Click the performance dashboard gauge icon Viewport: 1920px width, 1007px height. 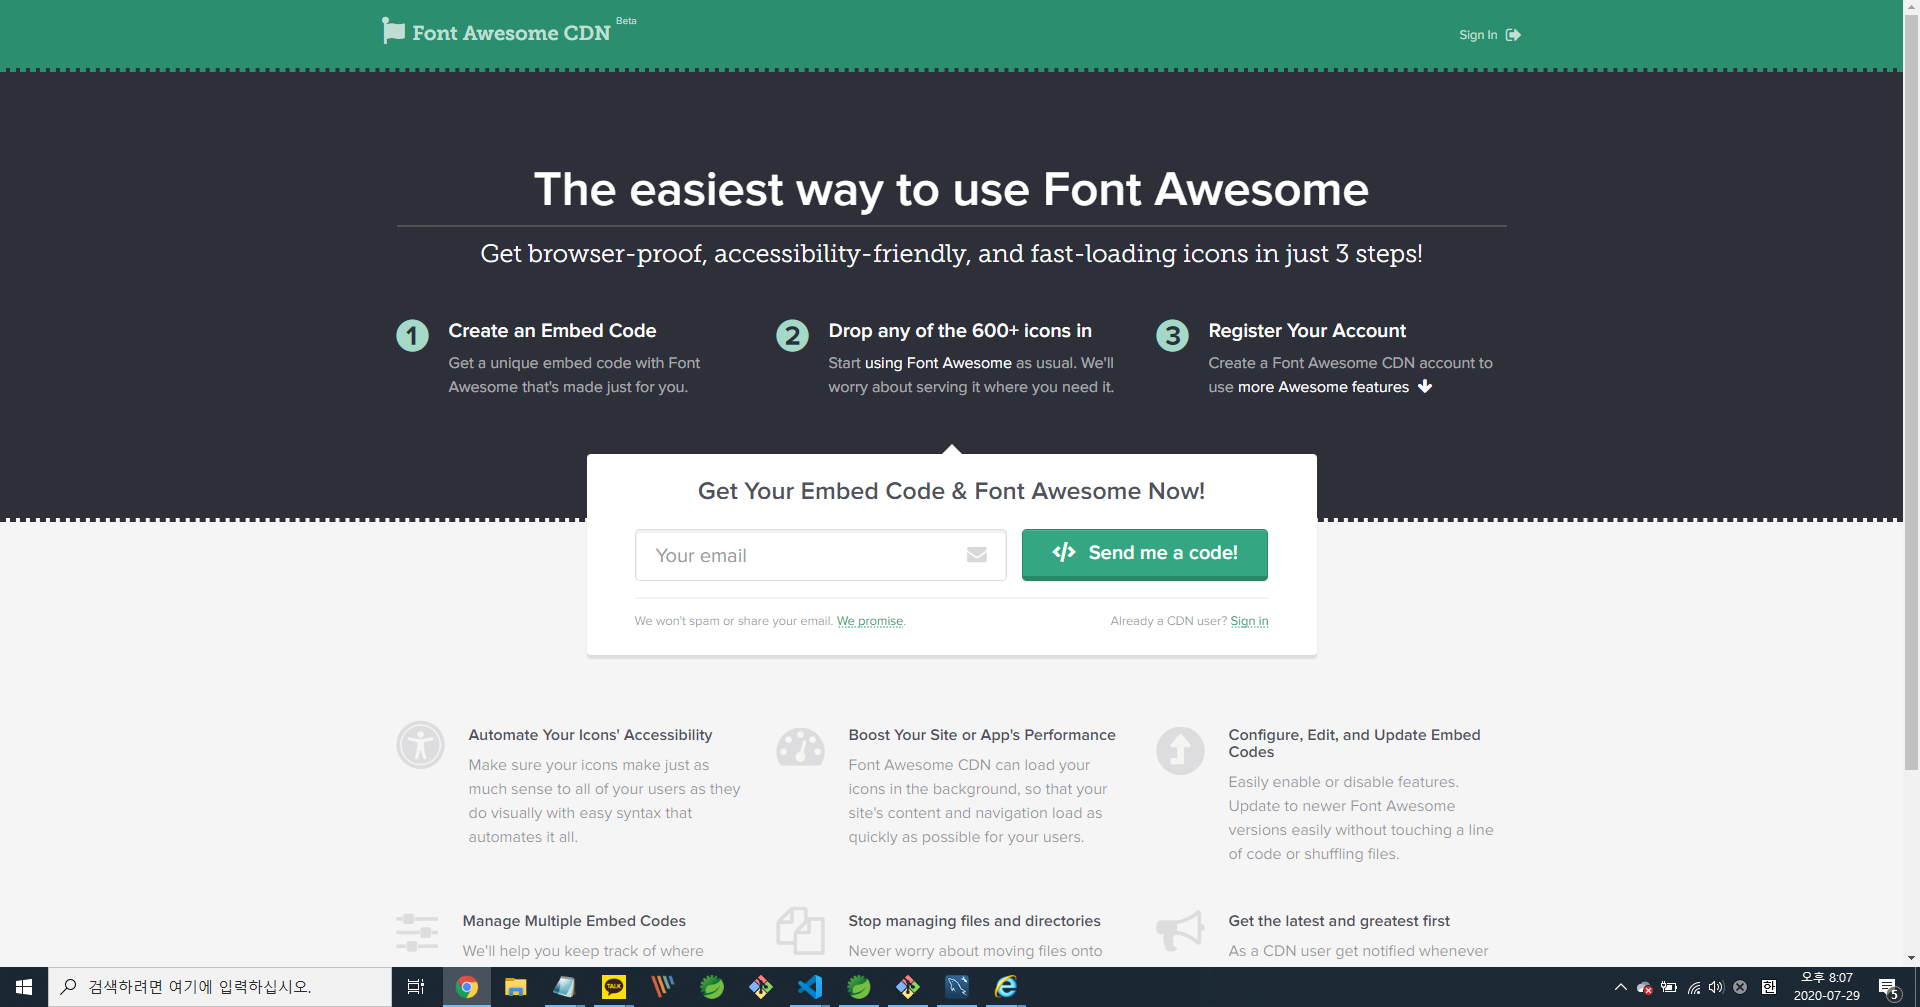click(800, 747)
